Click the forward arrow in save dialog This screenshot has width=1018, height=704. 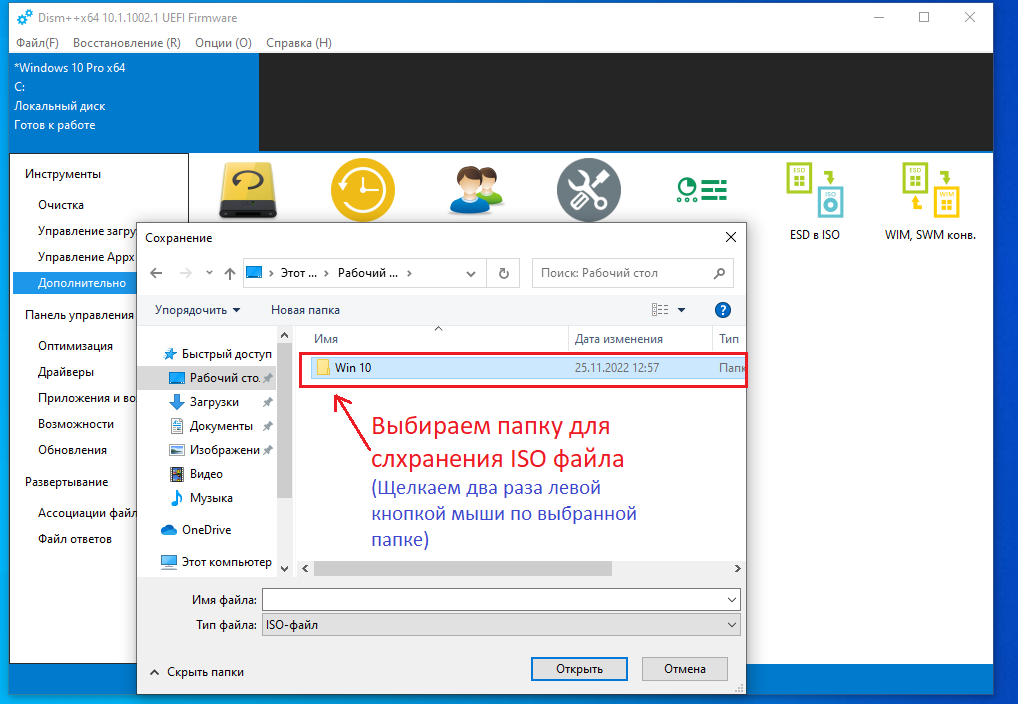[186, 273]
